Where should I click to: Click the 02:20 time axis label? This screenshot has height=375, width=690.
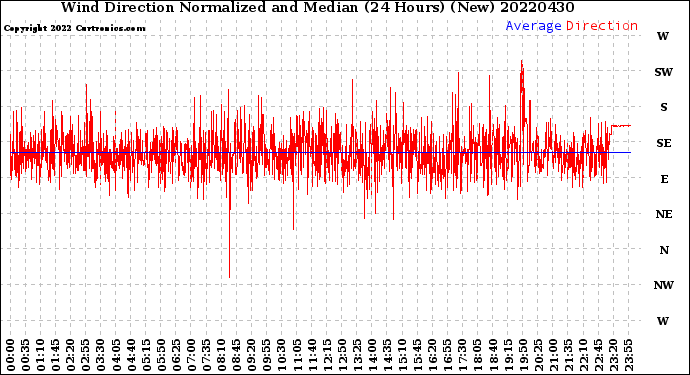click(x=71, y=355)
